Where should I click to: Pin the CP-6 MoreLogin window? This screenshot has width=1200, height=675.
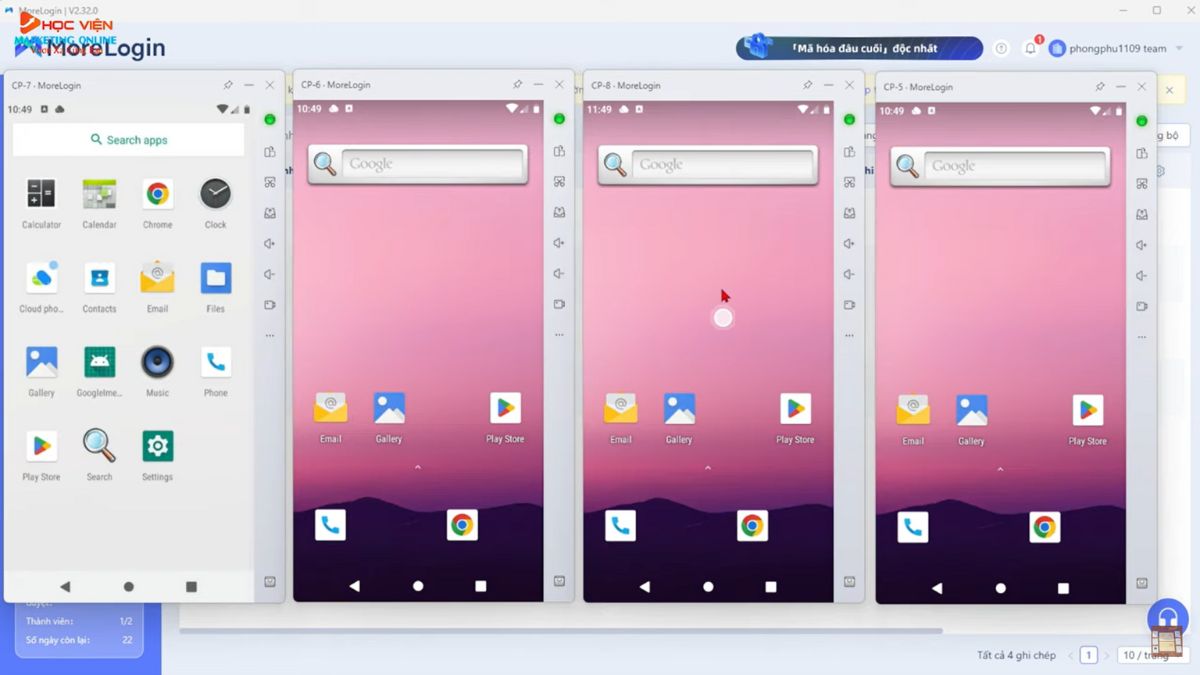pyautogui.click(x=517, y=85)
